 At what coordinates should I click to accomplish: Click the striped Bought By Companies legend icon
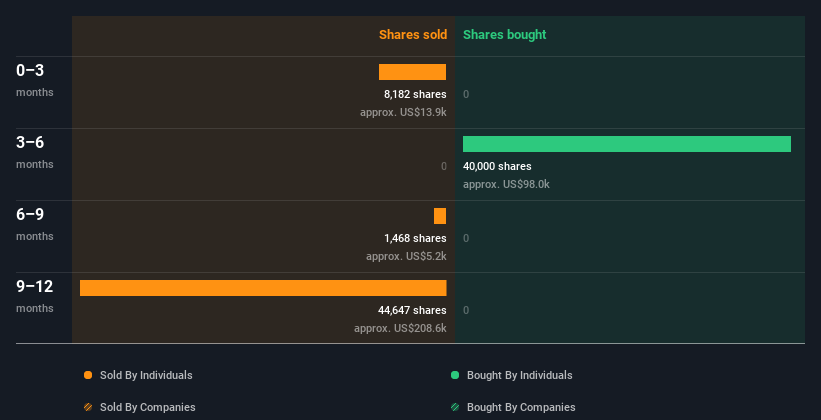pos(455,407)
